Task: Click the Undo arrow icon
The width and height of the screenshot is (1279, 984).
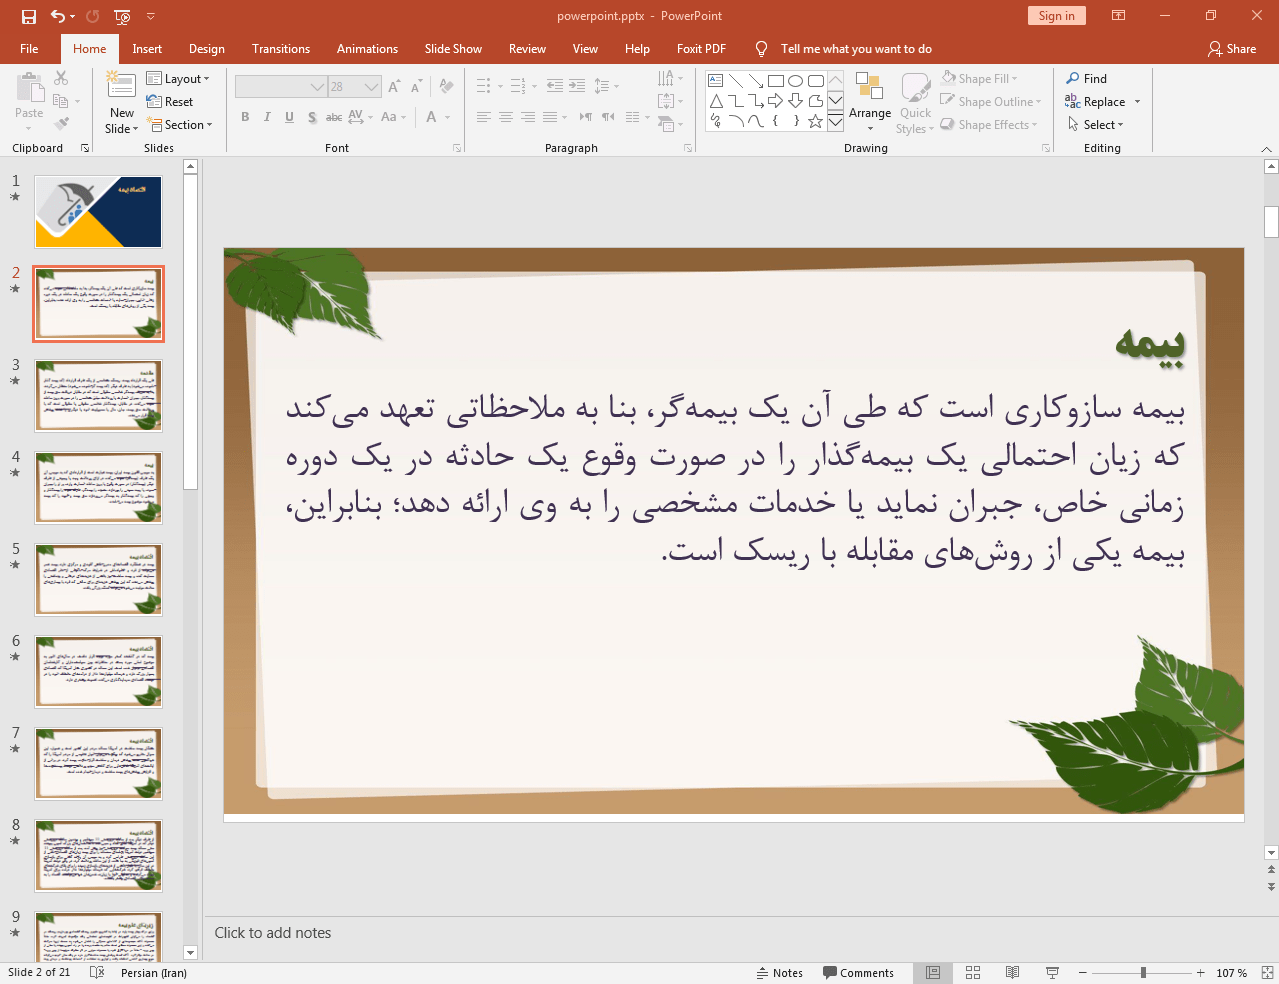Action: (58, 16)
